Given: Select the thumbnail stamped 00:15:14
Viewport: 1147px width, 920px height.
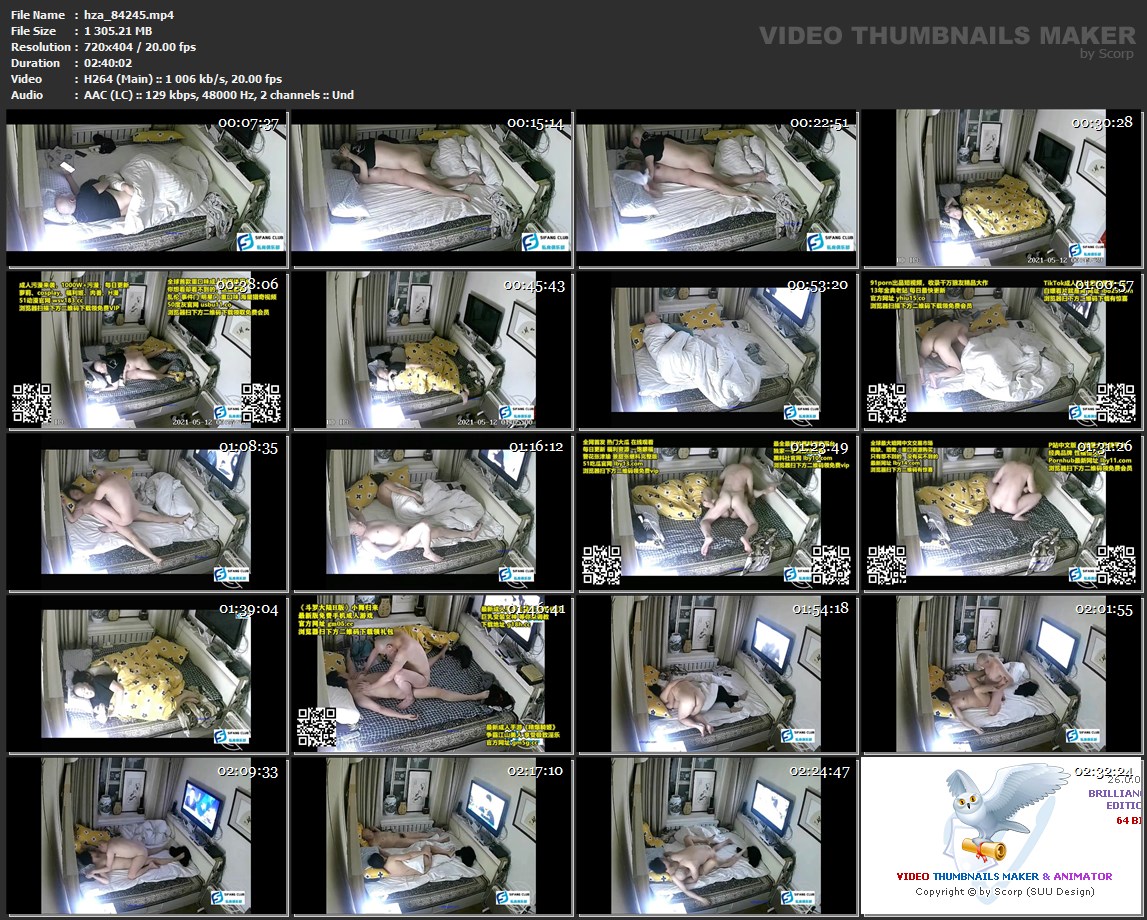Looking at the screenshot, I should click(x=432, y=189).
